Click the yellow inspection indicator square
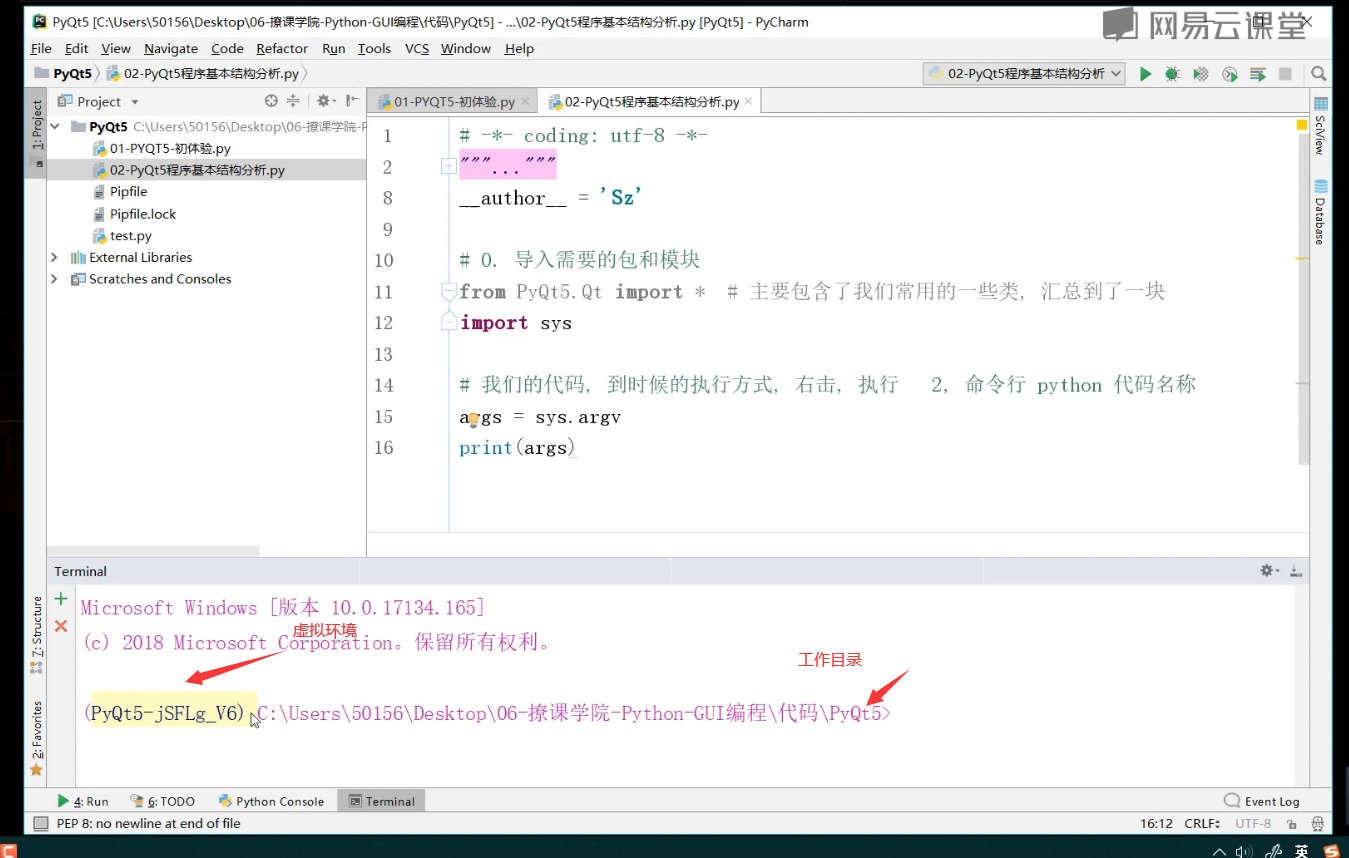 (1302, 125)
